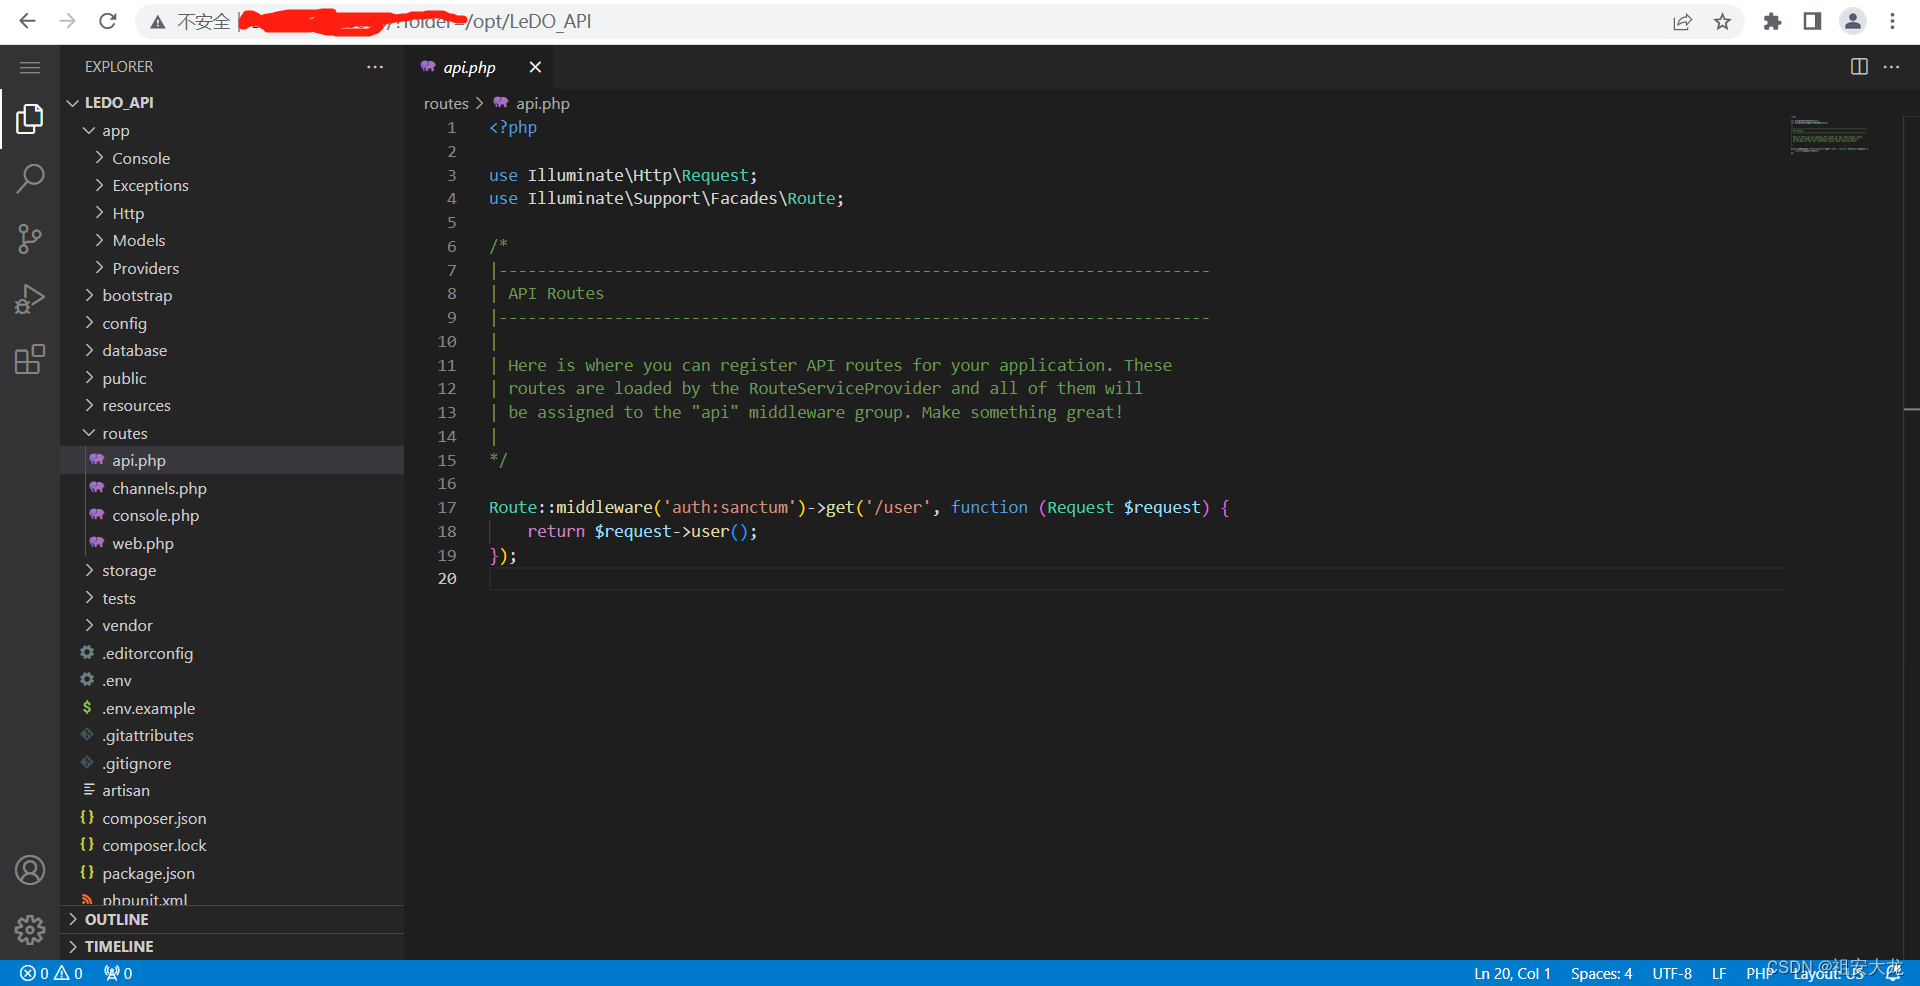Reload the browser page
Screen dimensions: 1920x986
coord(108,21)
